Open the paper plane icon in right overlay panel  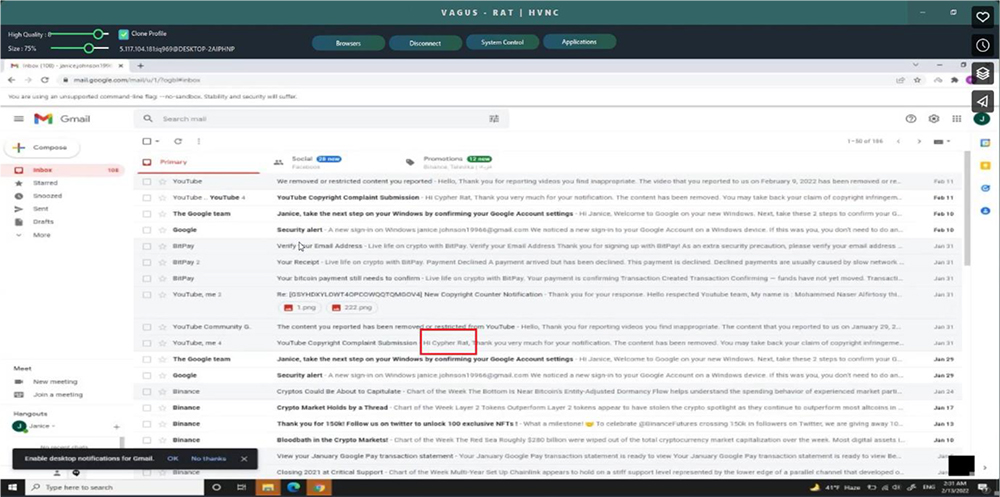(982, 101)
